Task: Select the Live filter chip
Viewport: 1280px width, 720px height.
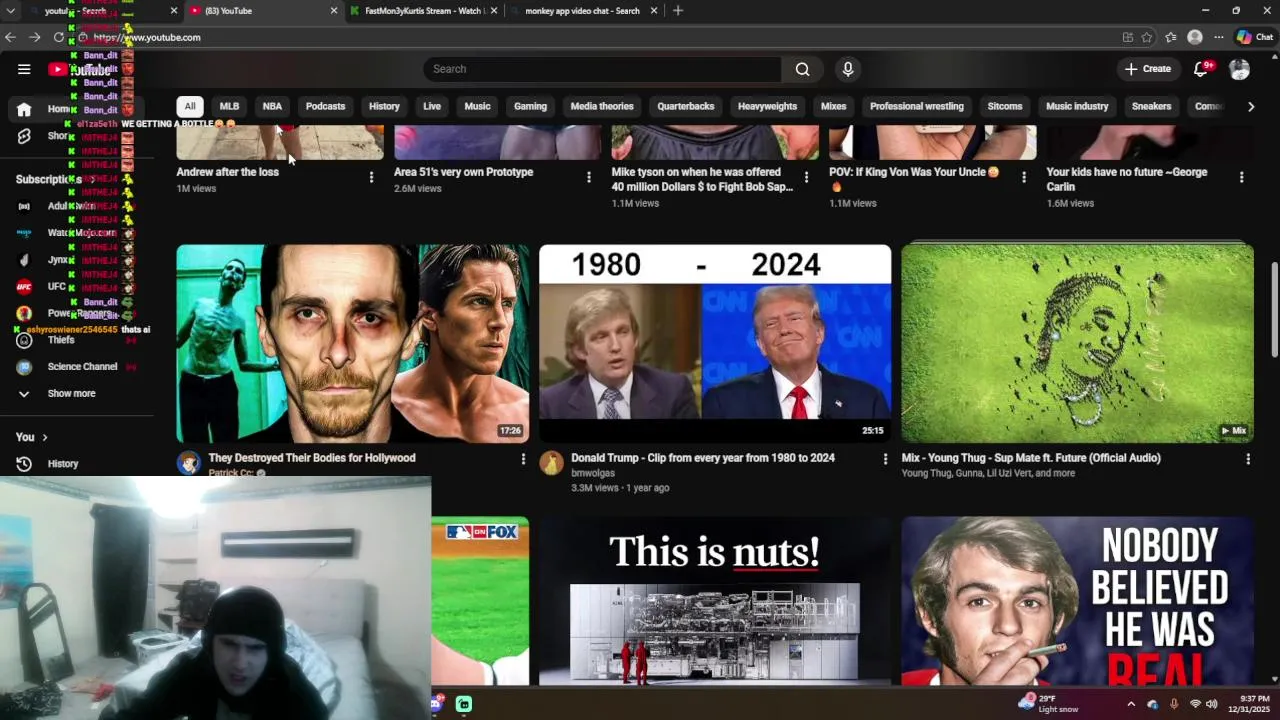Action: click(x=432, y=106)
